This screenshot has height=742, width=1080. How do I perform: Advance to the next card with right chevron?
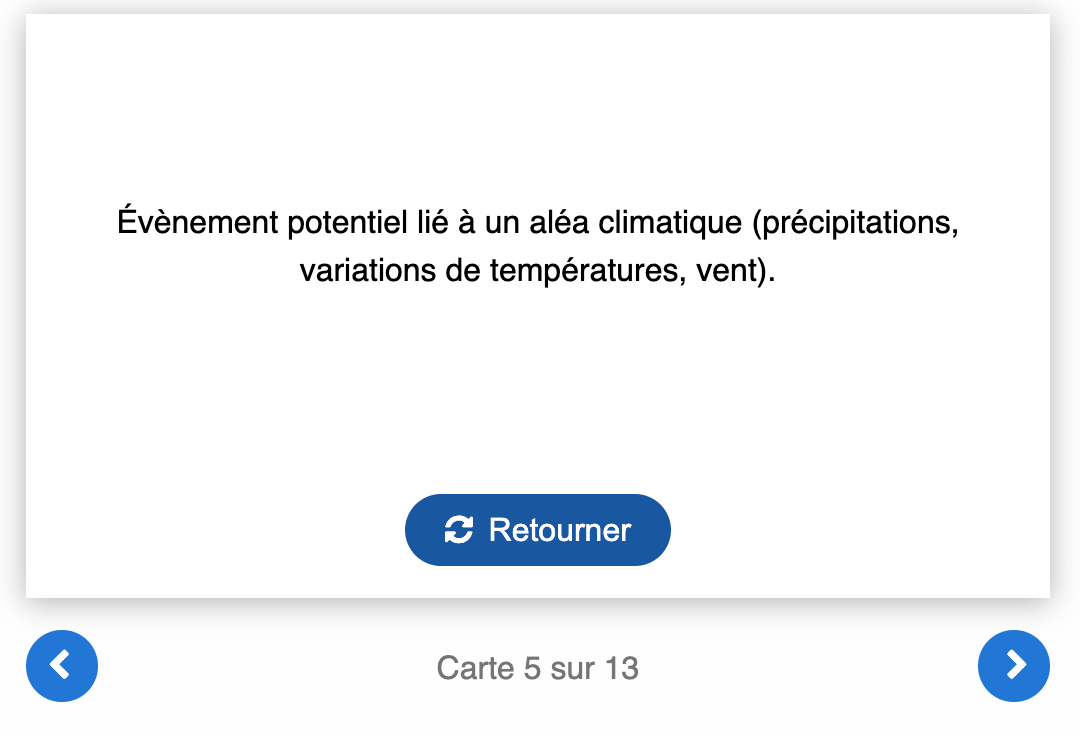coord(1014,666)
